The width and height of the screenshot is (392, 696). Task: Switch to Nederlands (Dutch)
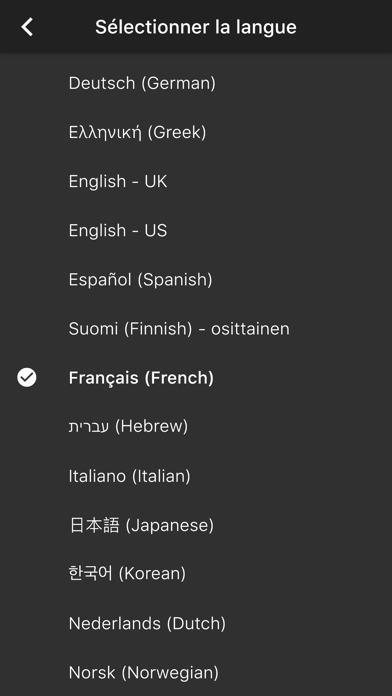point(196,624)
